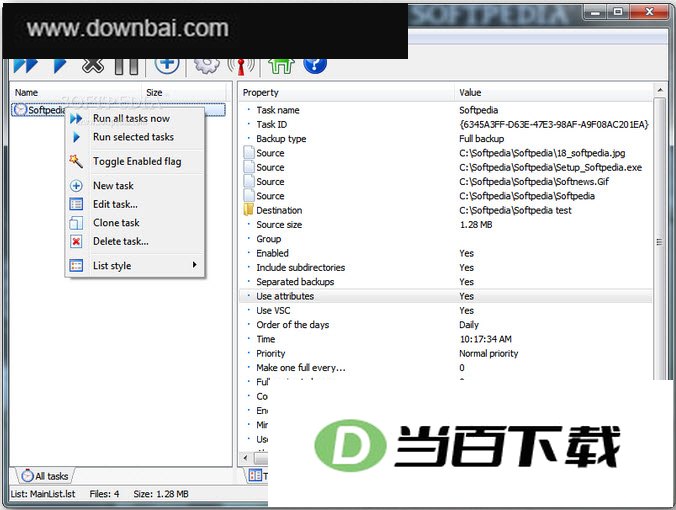Click the arrow icon beside Run selected tasks
Viewport: 676px width, 510px height.
(x=76, y=137)
